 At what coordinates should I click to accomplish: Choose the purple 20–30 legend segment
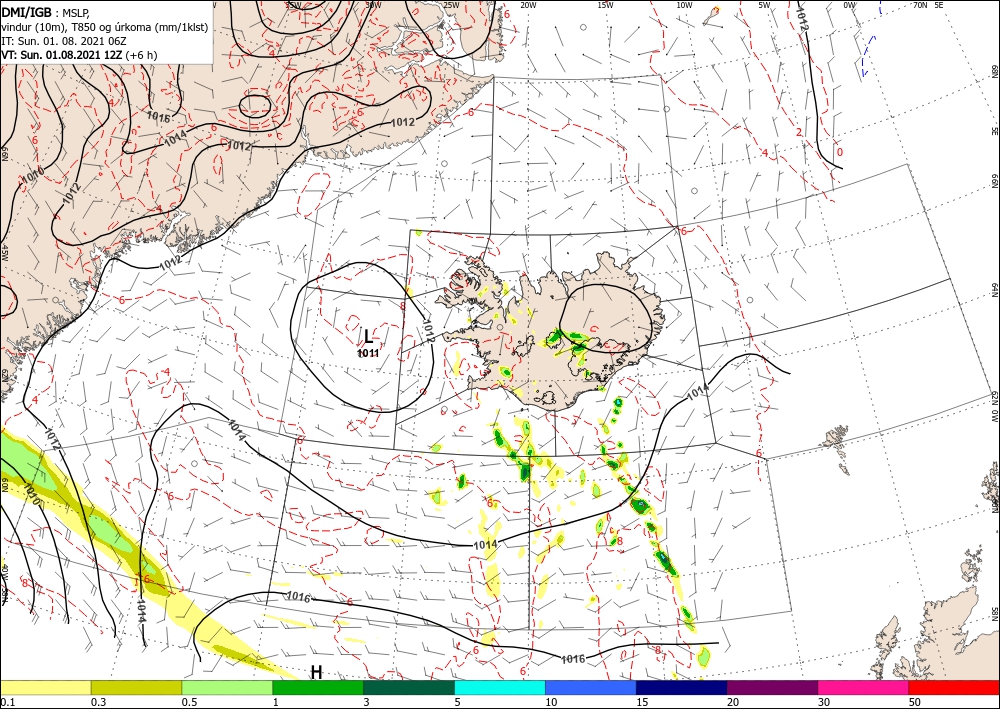(x=772, y=687)
